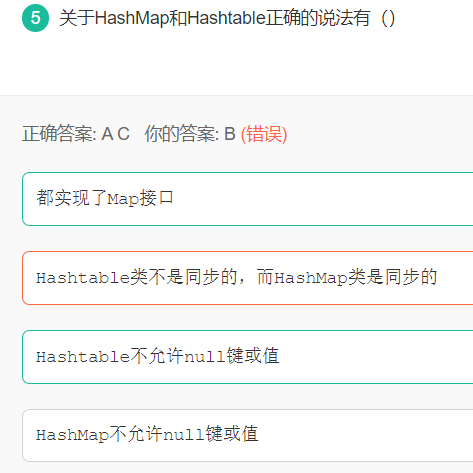Click the letter B after 你的答案

click(230, 134)
